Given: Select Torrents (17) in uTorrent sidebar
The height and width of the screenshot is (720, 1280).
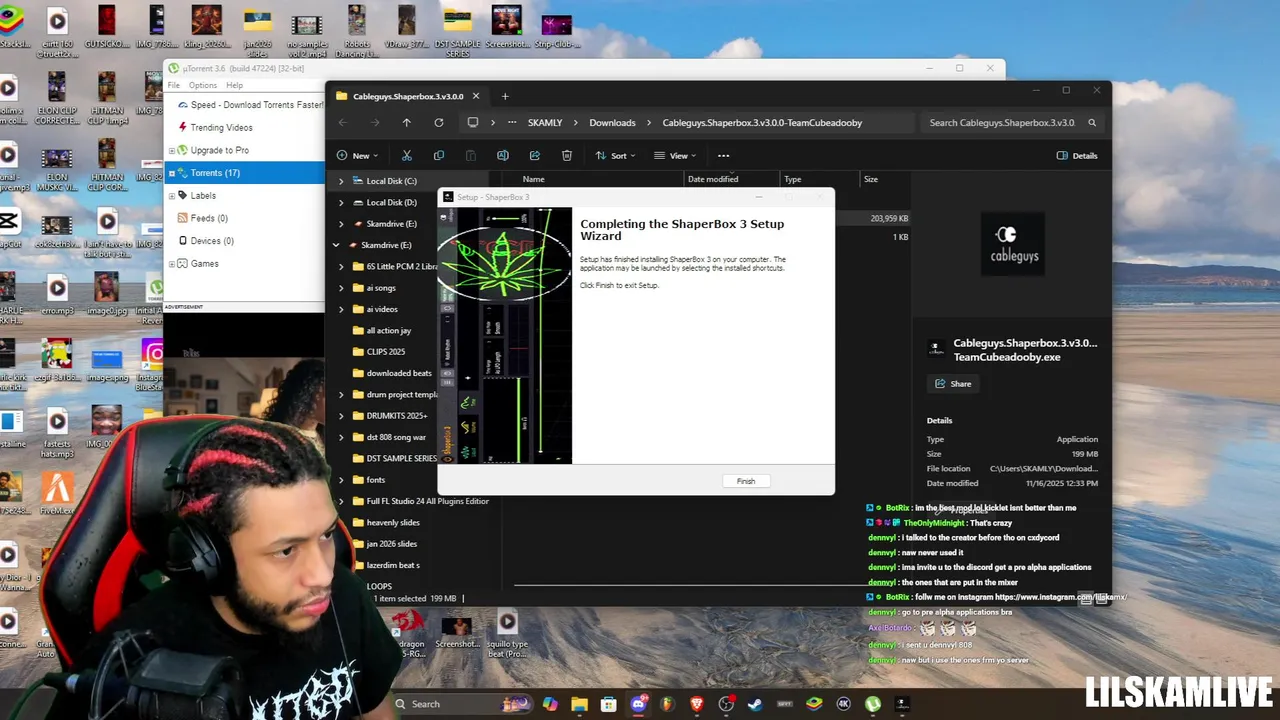Looking at the screenshot, I should [245, 173].
